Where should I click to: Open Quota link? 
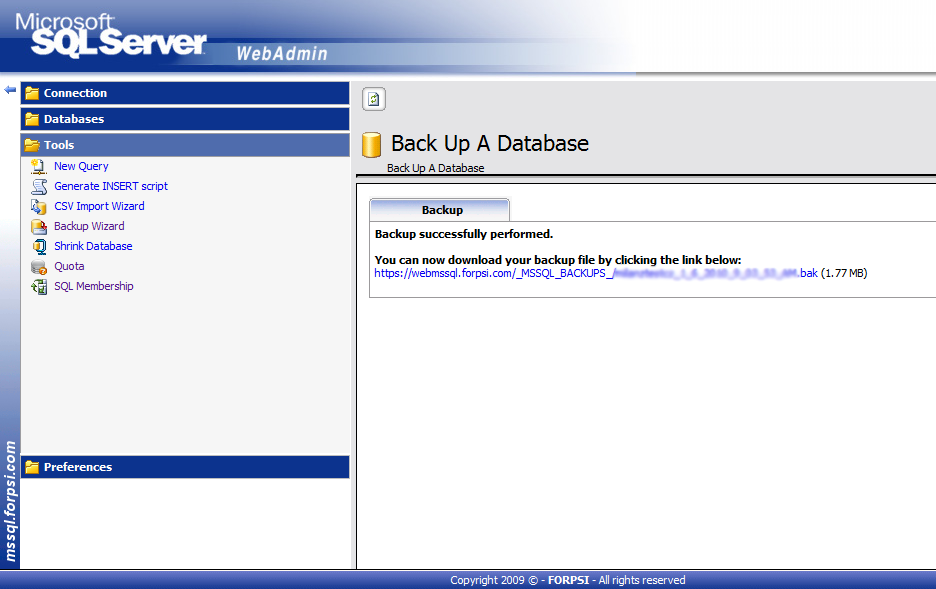(69, 267)
